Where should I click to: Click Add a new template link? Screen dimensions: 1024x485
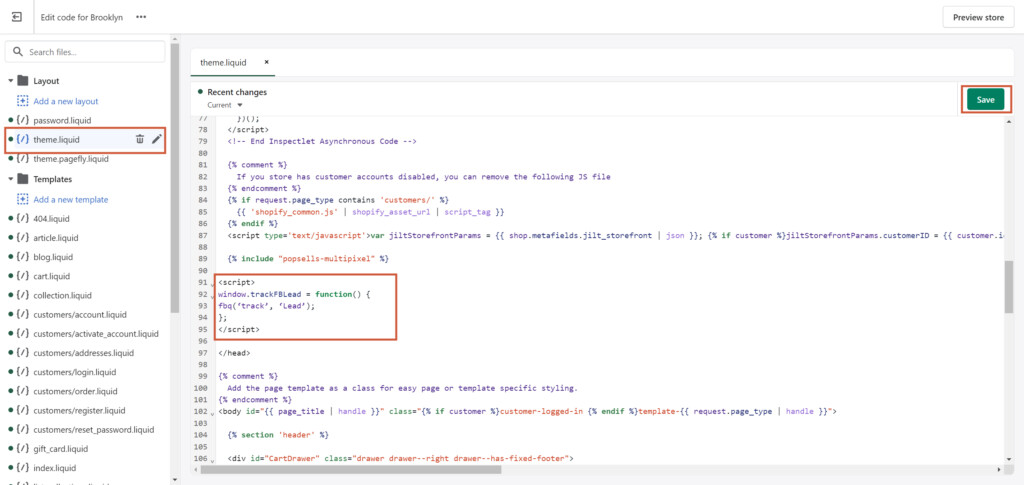71,199
